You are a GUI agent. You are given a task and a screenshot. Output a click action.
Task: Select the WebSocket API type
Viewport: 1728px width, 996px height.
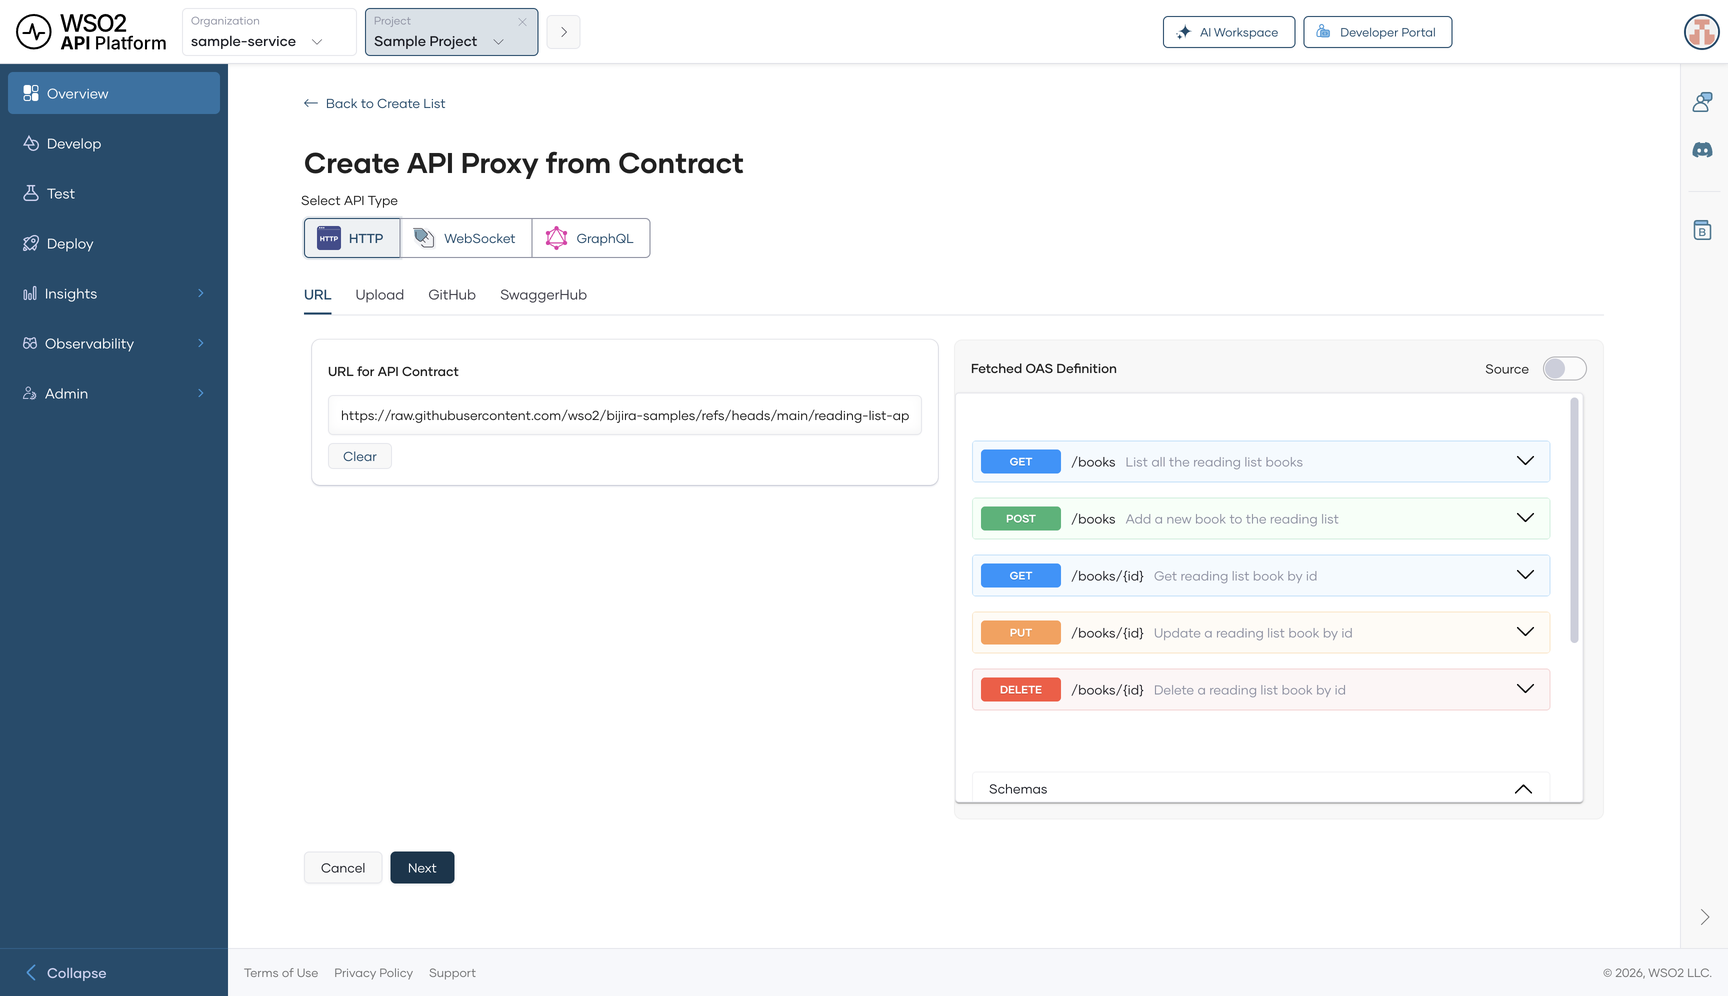pos(466,238)
